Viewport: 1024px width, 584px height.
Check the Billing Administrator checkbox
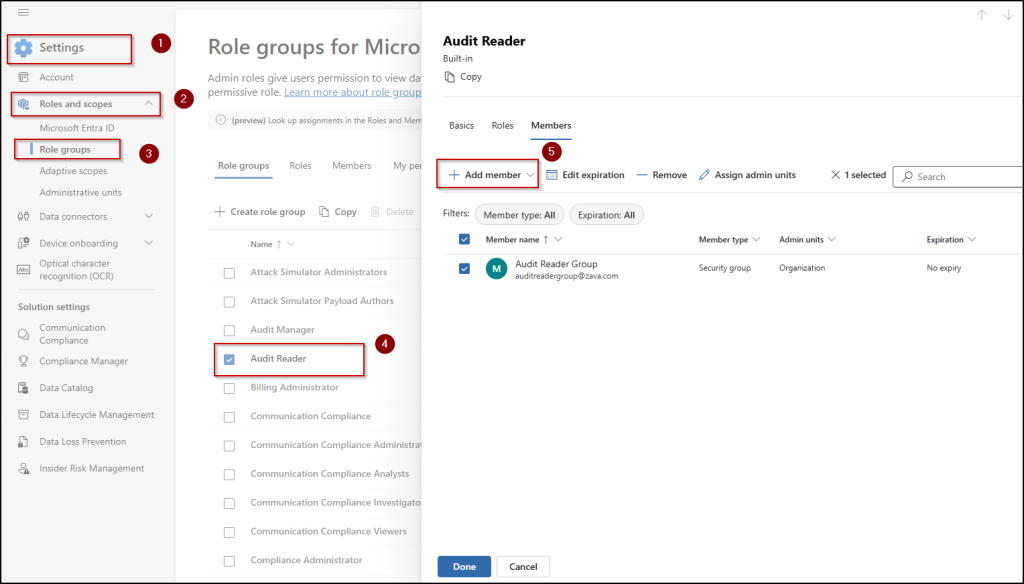click(x=229, y=388)
